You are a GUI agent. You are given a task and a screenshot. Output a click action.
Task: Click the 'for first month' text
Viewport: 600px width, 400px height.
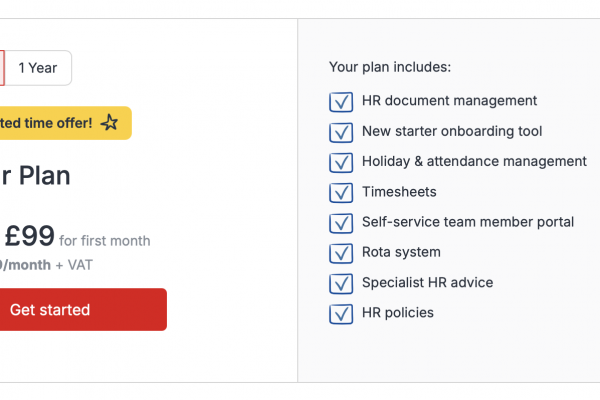105,241
